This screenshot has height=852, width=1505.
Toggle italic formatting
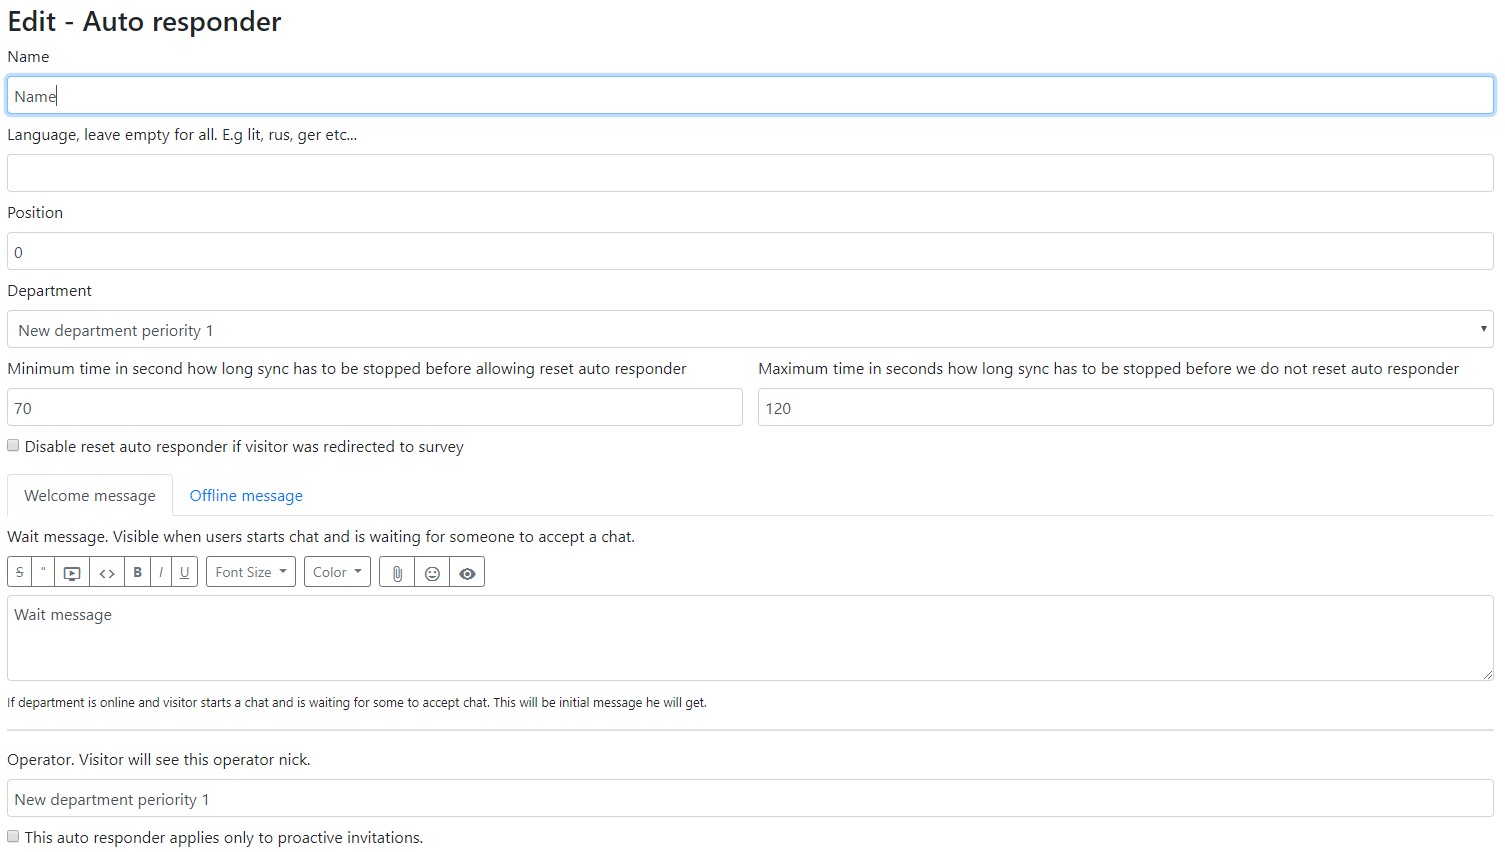[161, 572]
